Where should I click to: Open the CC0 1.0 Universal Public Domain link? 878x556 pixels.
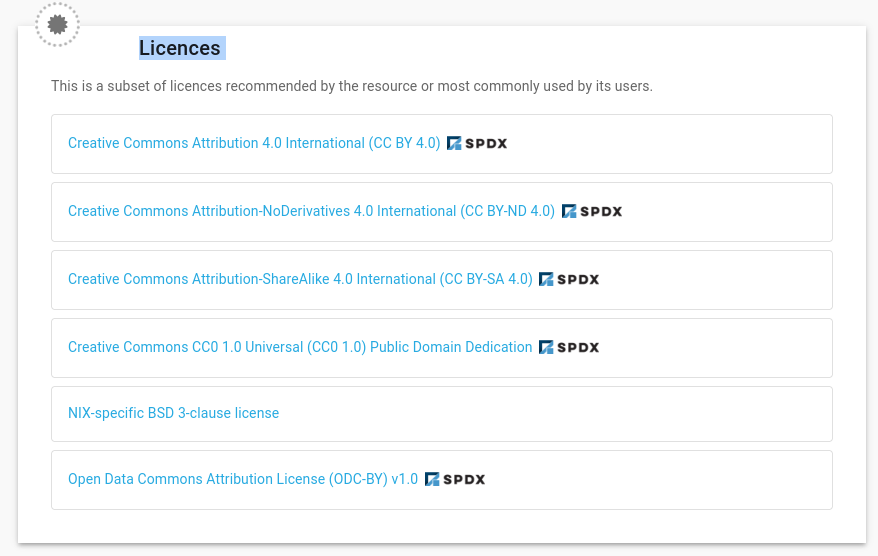point(300,347)
